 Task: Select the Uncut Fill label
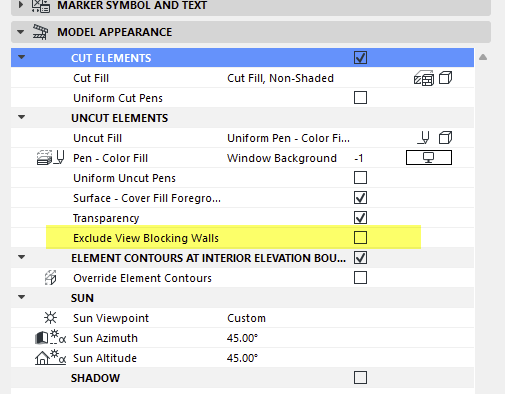click(97, 138)
